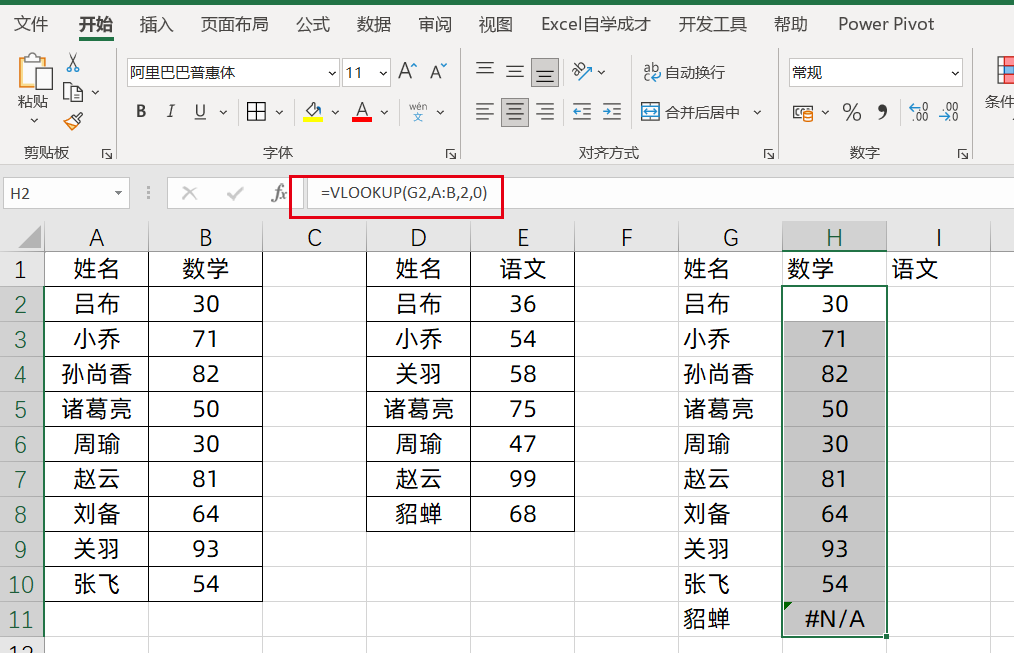Apply percent style
1014x653 pixels.
point(852,112)
